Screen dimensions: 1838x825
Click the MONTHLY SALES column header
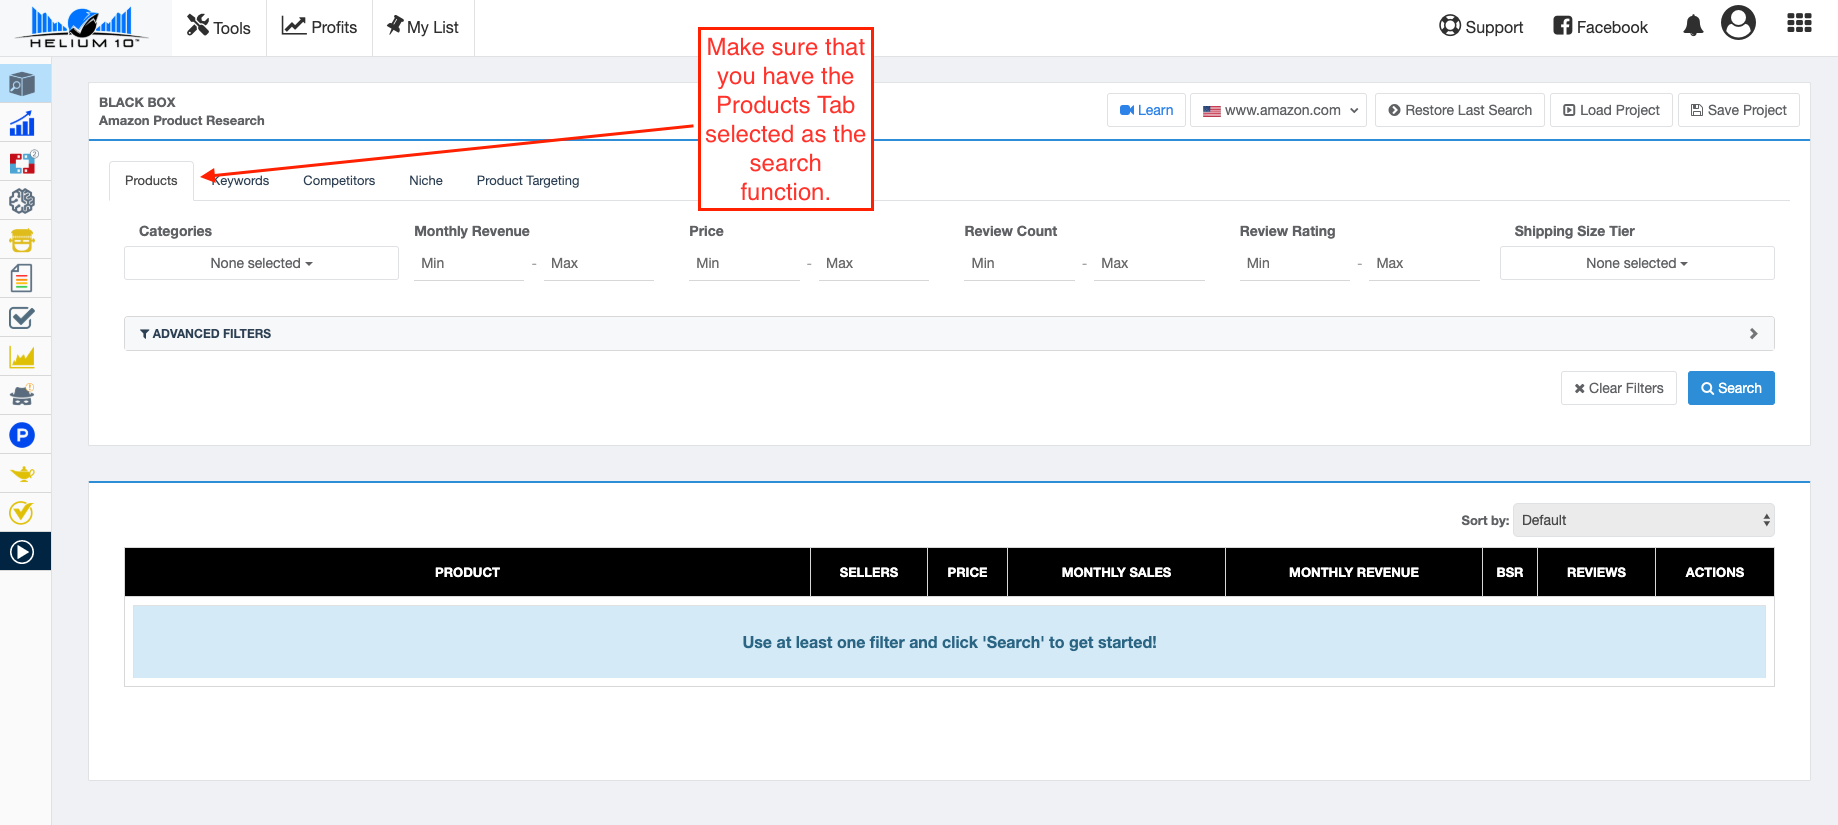click(x=1116, y=572)
